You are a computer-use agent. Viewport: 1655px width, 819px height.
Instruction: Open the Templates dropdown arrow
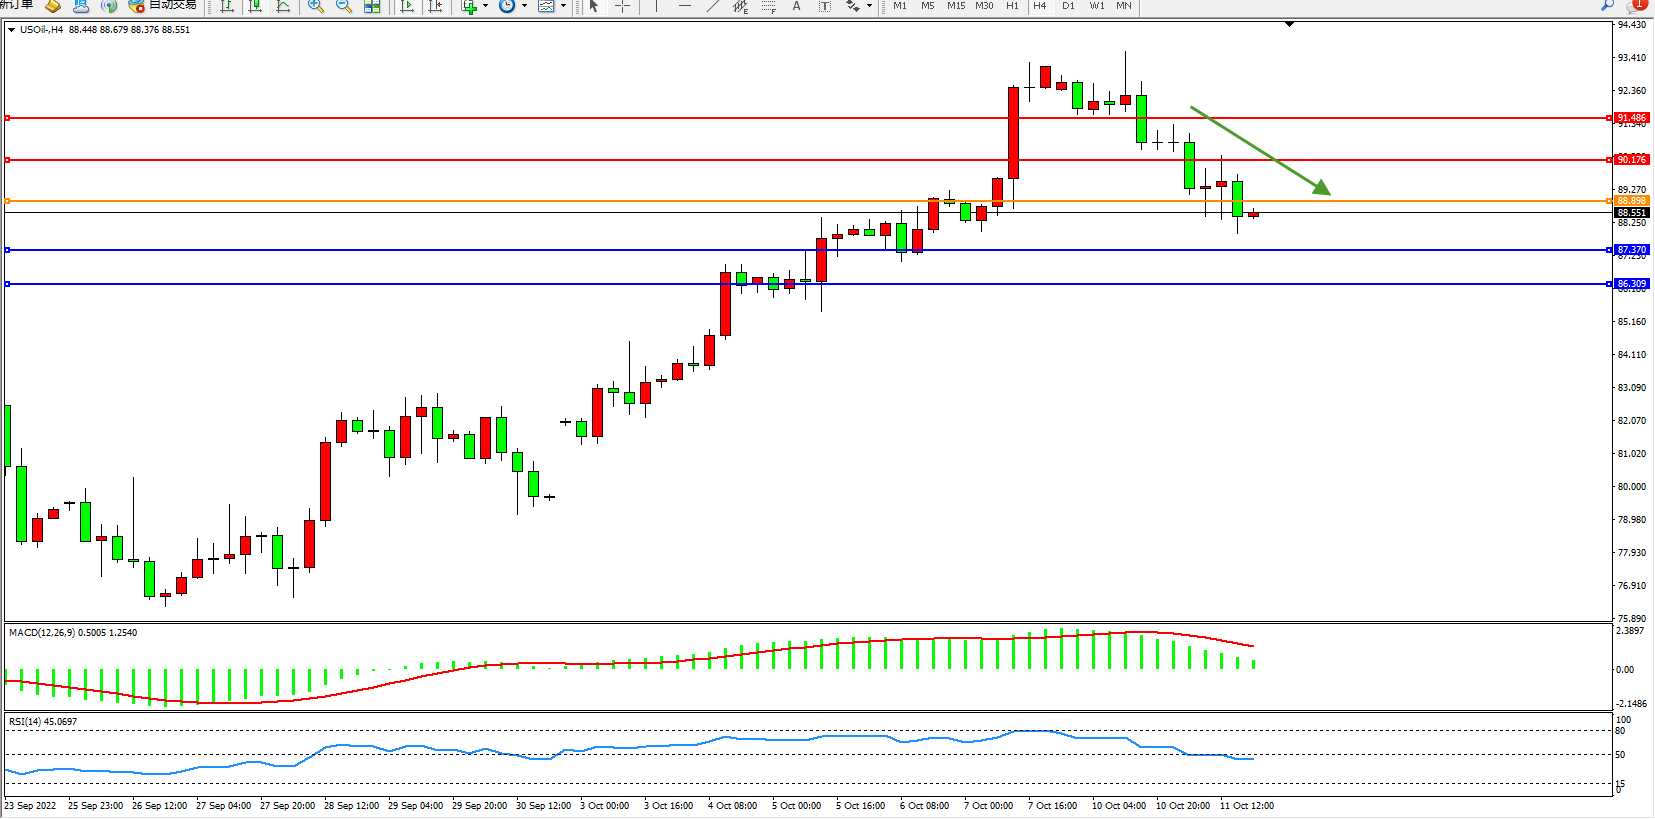click(563, 6)
